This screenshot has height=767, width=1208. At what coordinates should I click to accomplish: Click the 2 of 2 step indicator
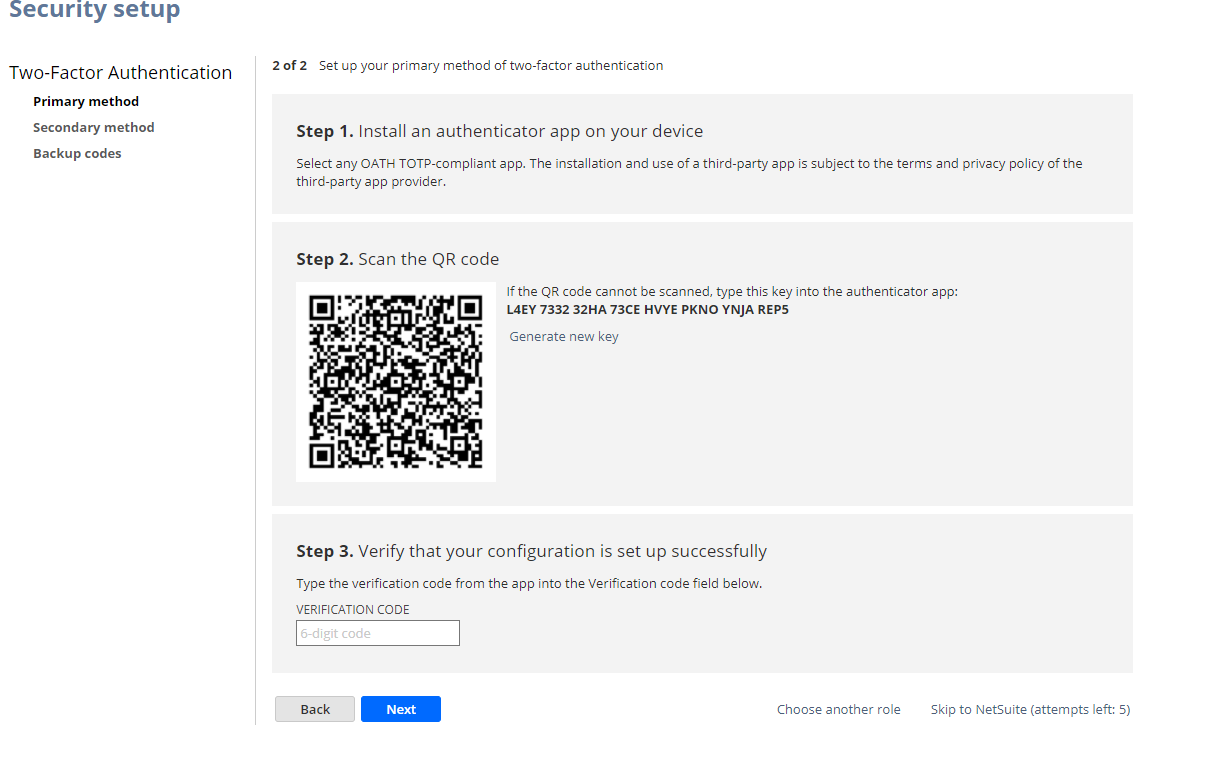click(x=289, y=66)
